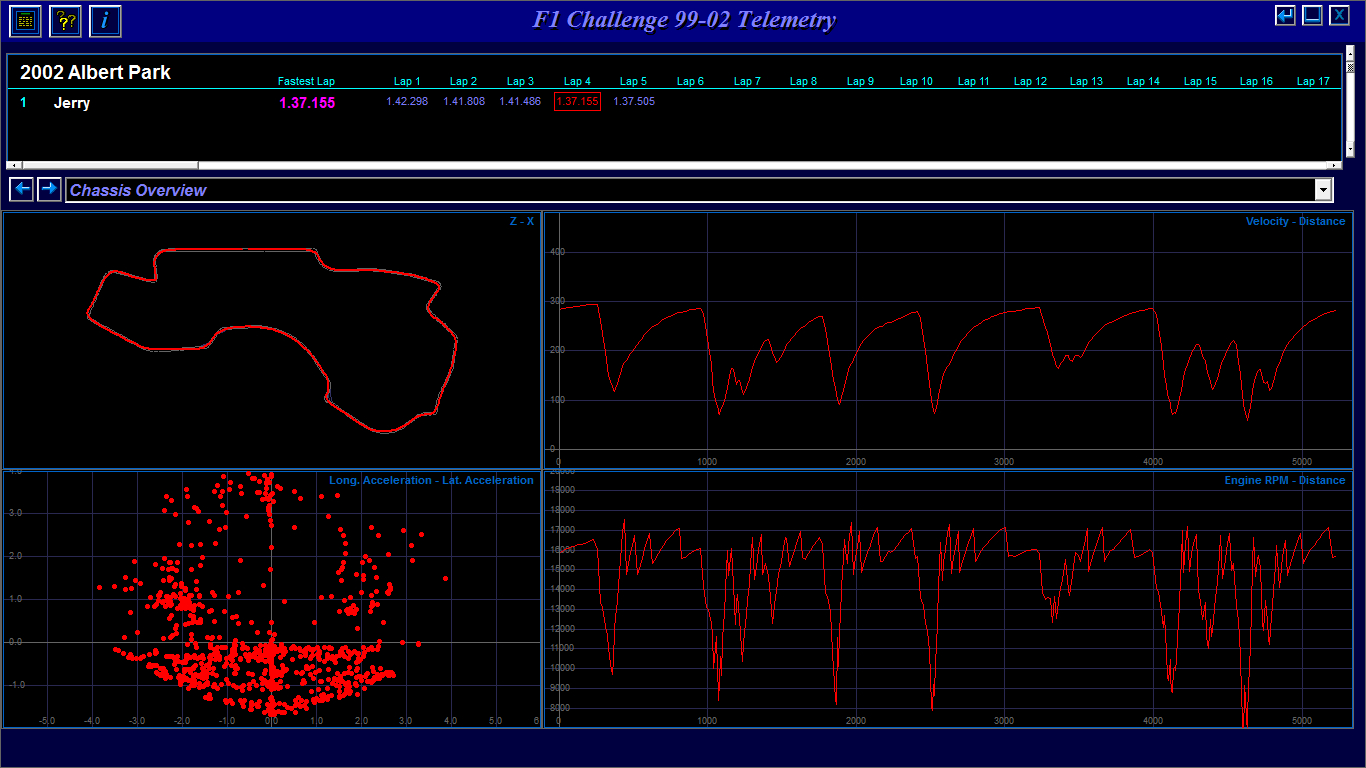Viewport: 1366px width, 768px height.
Task: Go to the next view with the right arrow
Action: 49,189
